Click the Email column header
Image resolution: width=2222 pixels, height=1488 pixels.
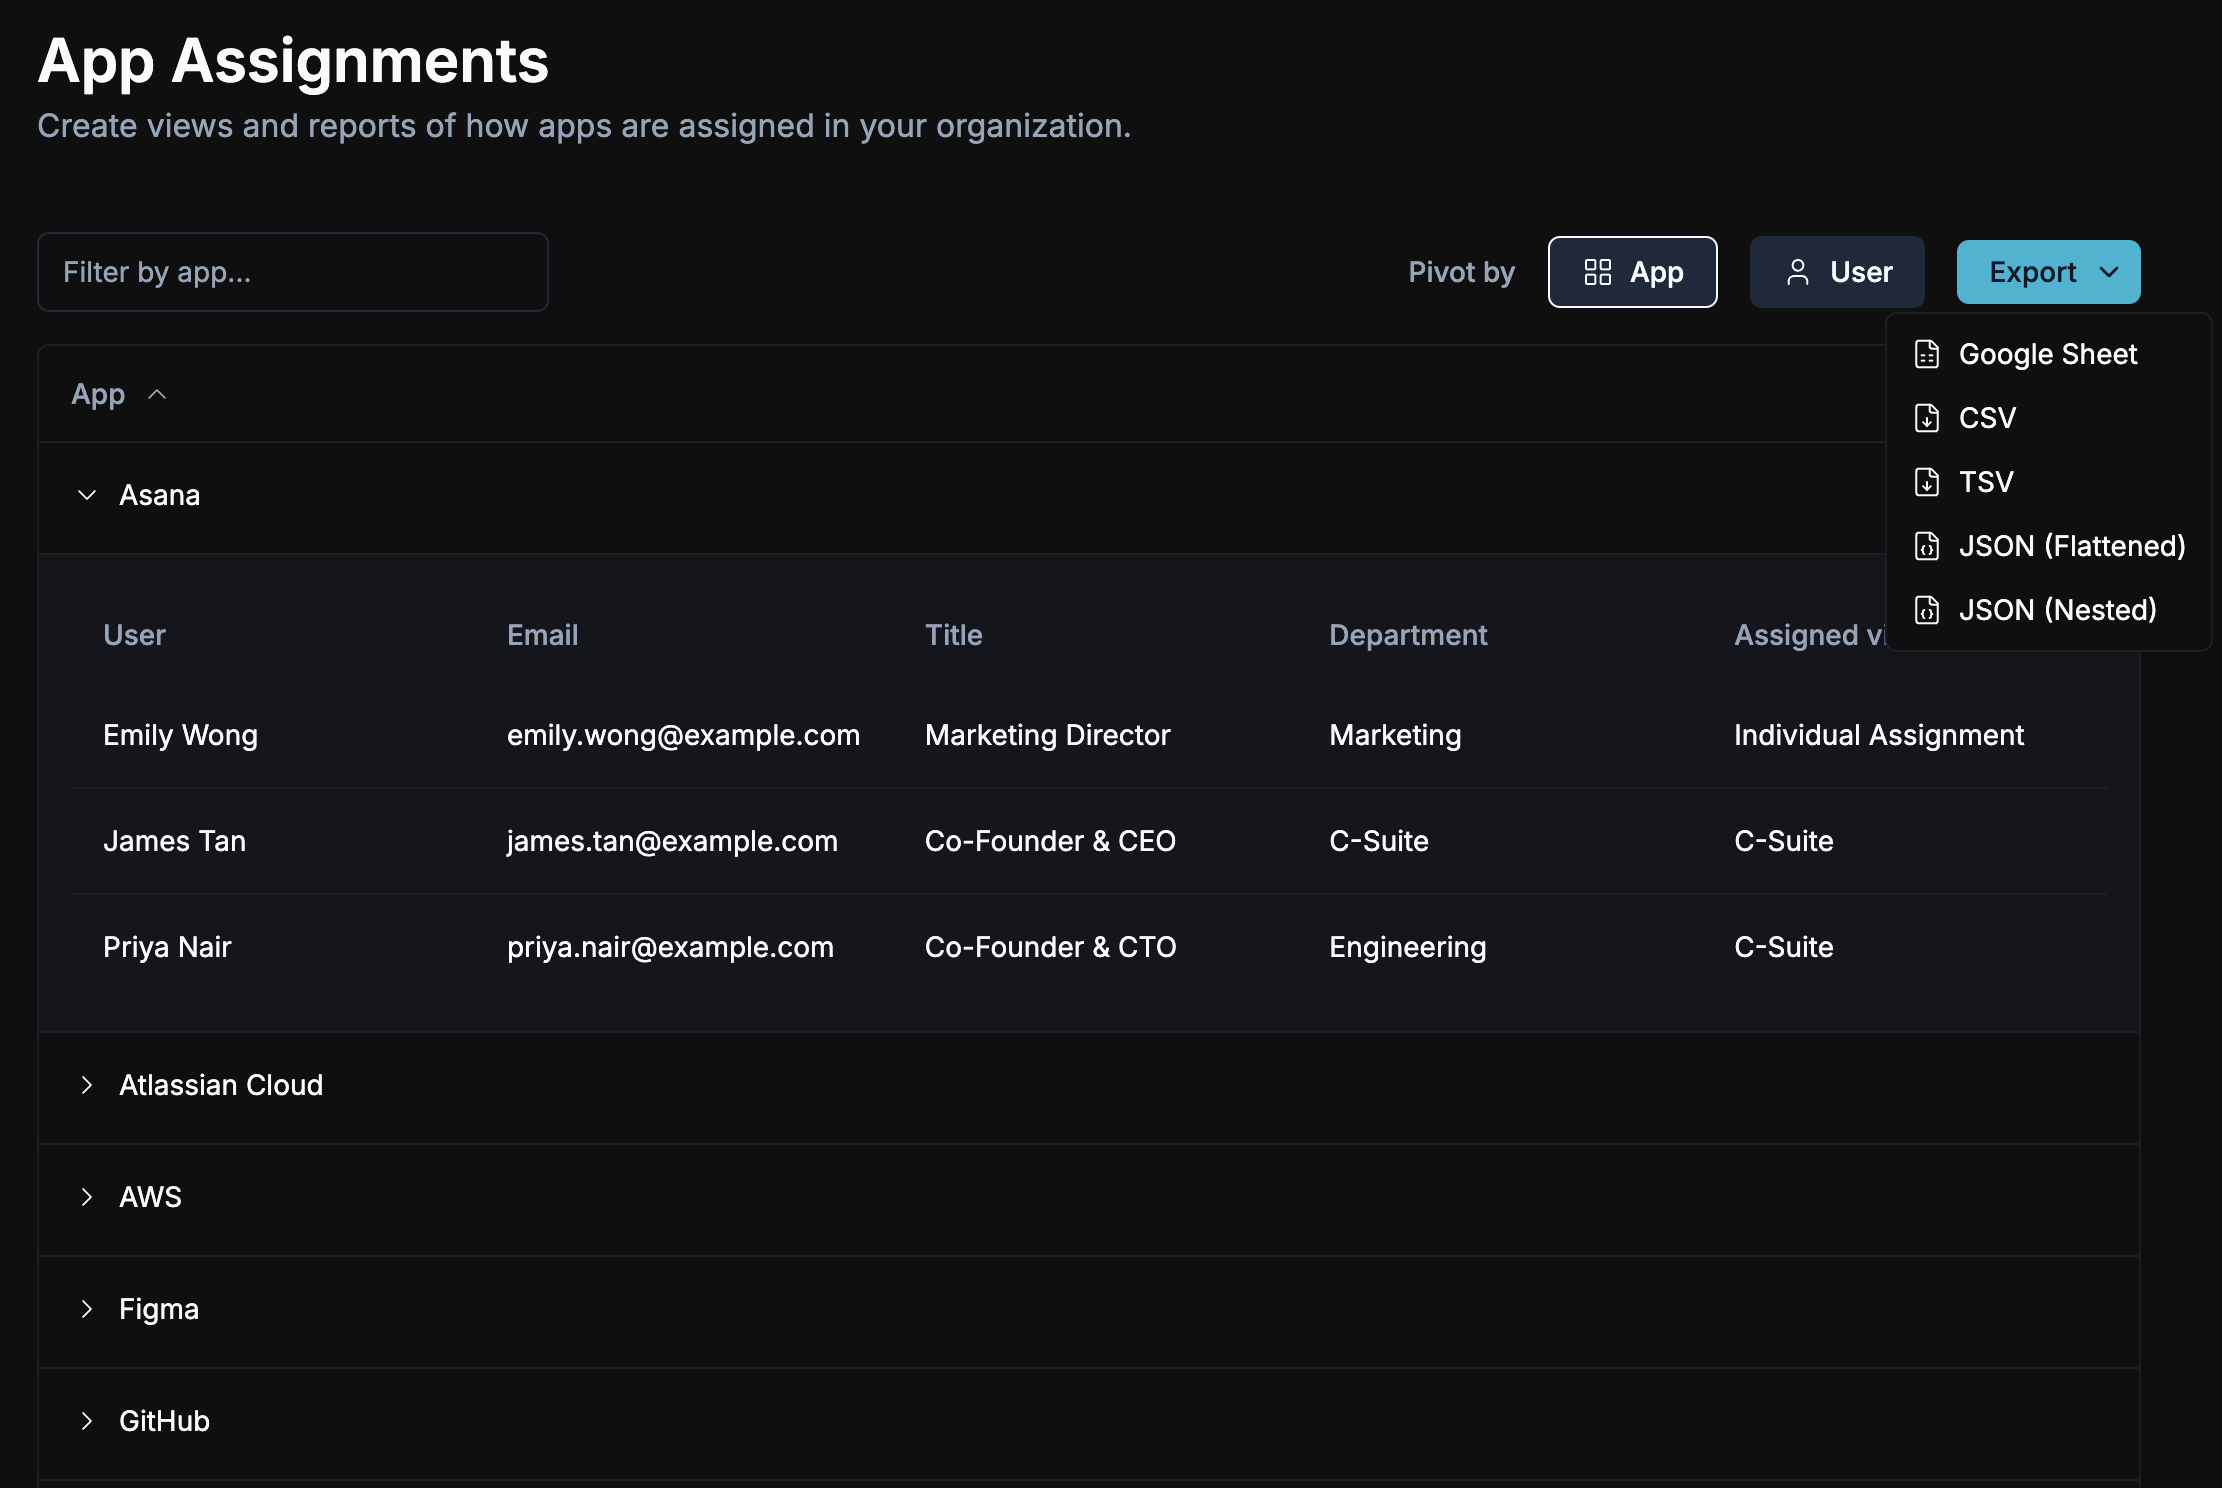pyautogui.click(x=542, y=635)
